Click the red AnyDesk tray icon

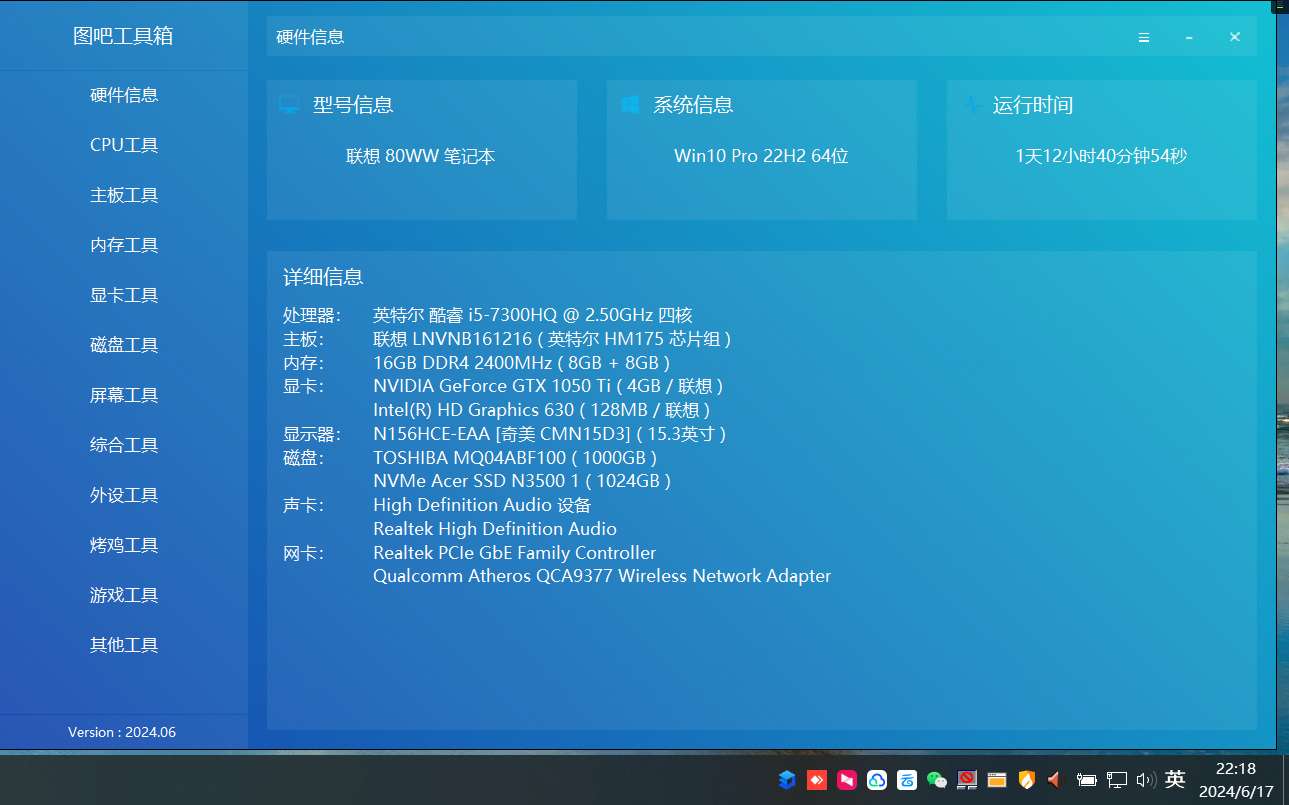click(817, 780)
